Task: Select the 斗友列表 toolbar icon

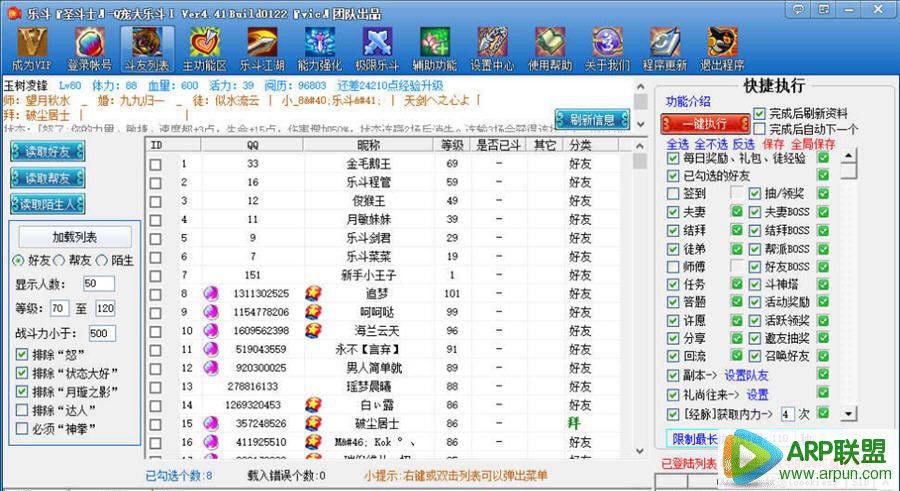Action: click(147, 49)
